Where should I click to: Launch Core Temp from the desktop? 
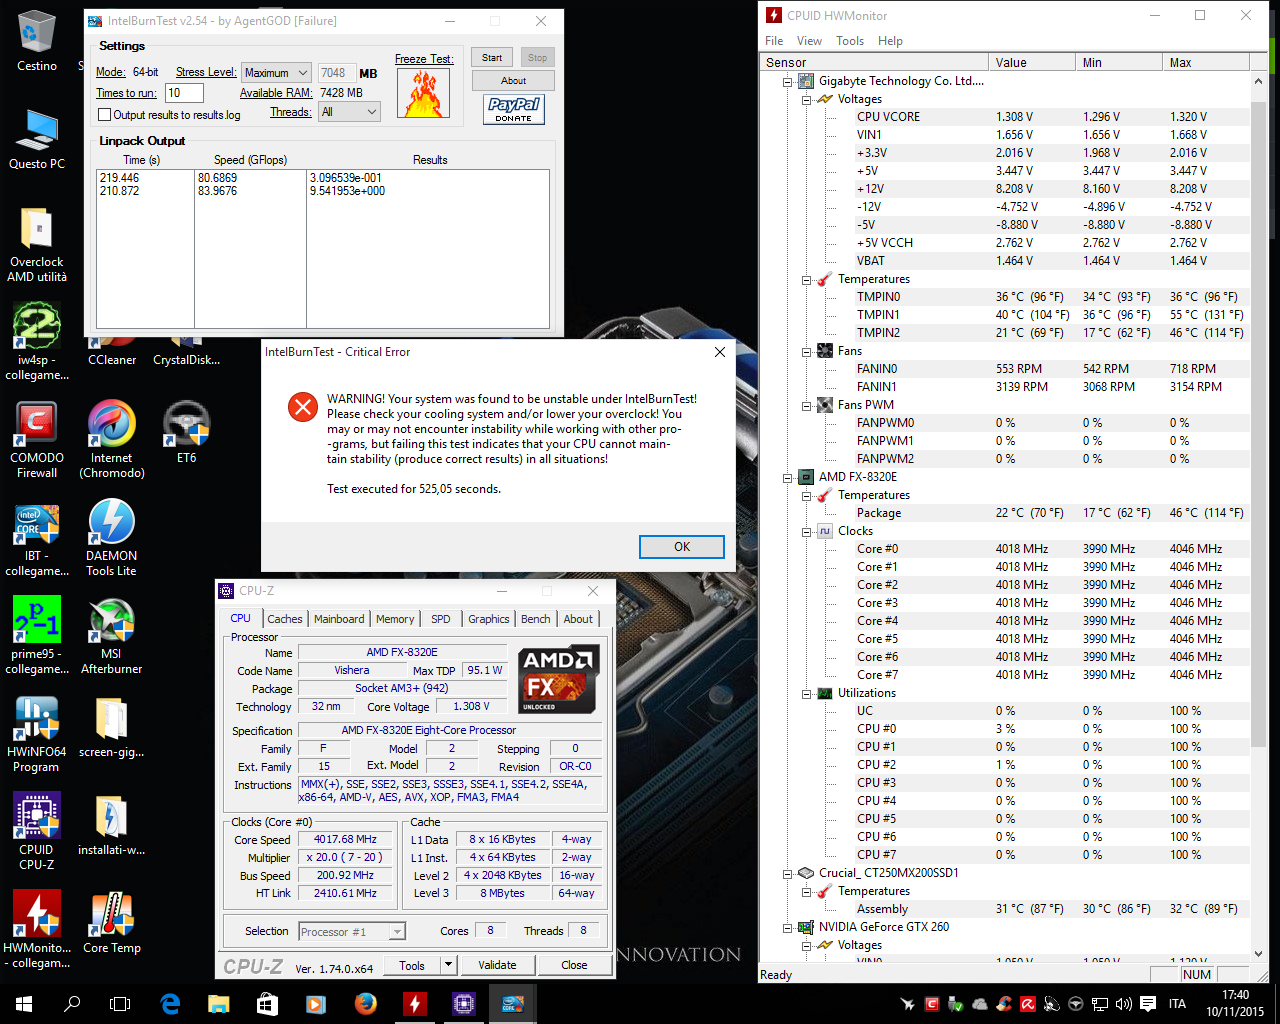[112, 922]
